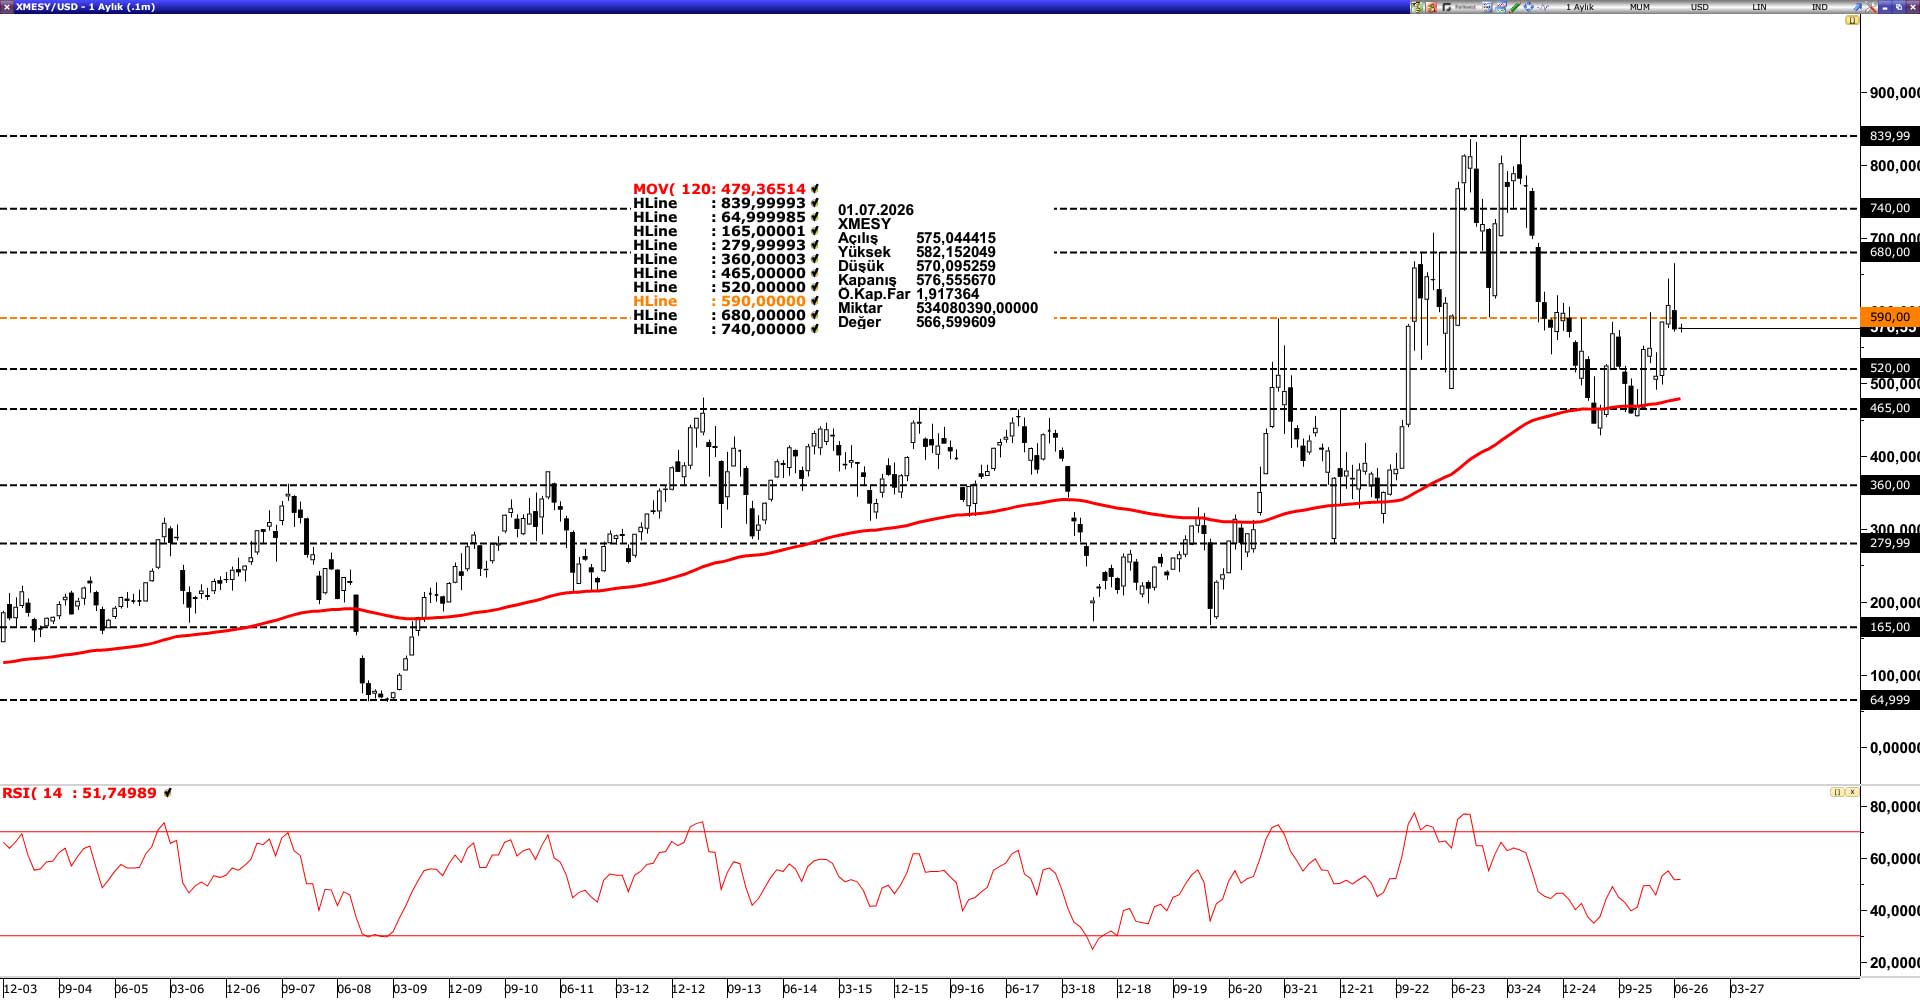Toggle the MOV 120 indicator checkmark
Screen dimensions: 1920x1001
tap(815, 189)
